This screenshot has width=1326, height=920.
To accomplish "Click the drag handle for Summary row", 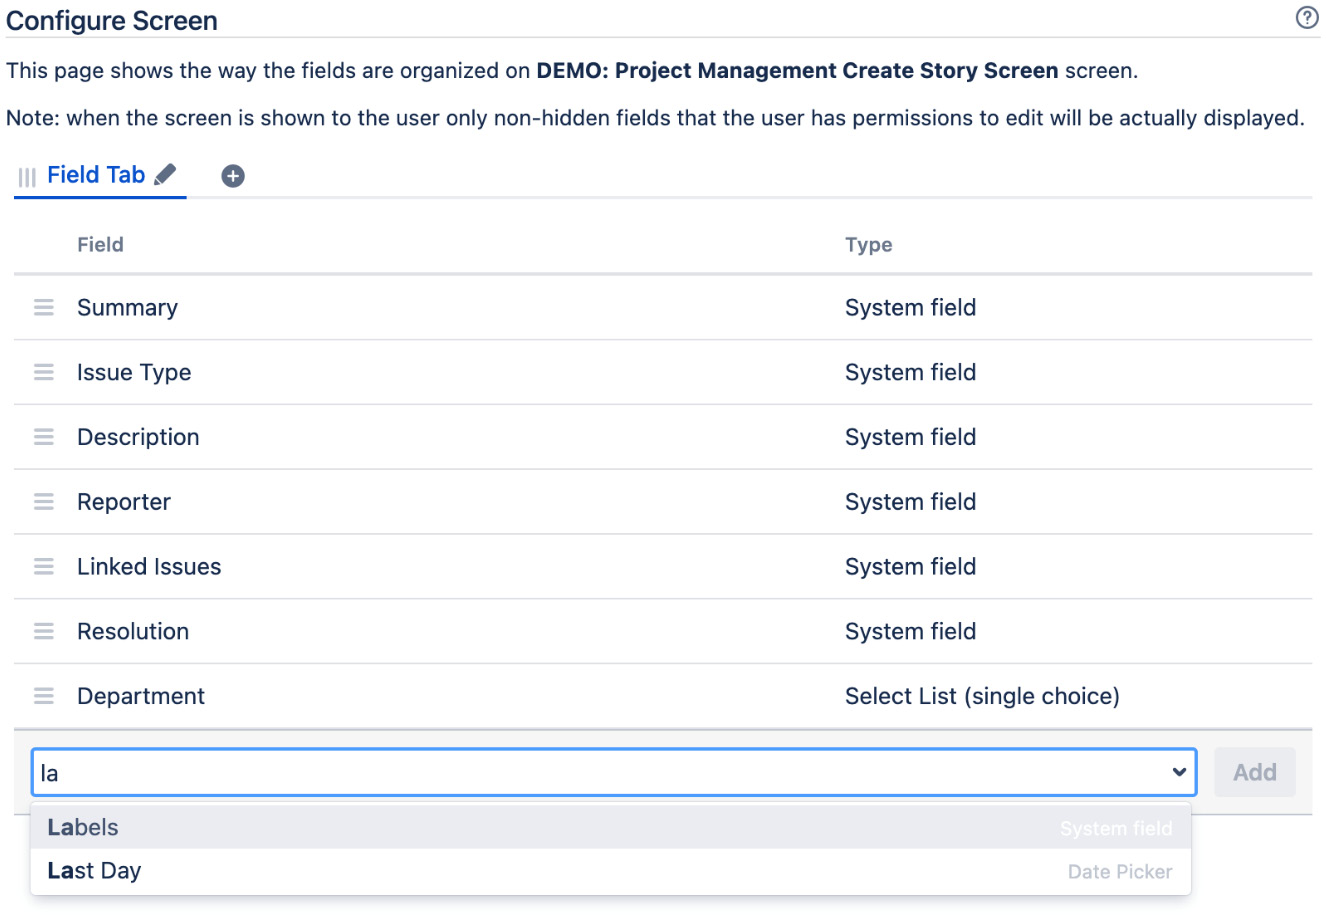I will point(44,308).
